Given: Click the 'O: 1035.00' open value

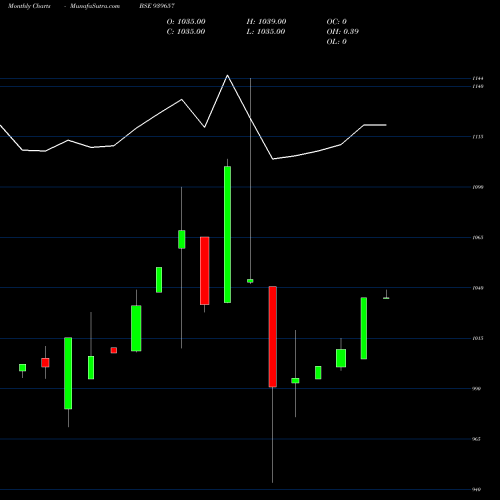Looking at the screenshot, I should tap(186, 21).
